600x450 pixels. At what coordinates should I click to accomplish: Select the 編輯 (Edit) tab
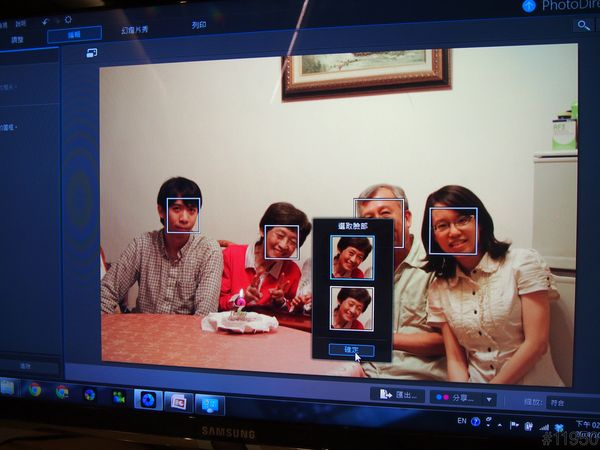pos(74,35)
